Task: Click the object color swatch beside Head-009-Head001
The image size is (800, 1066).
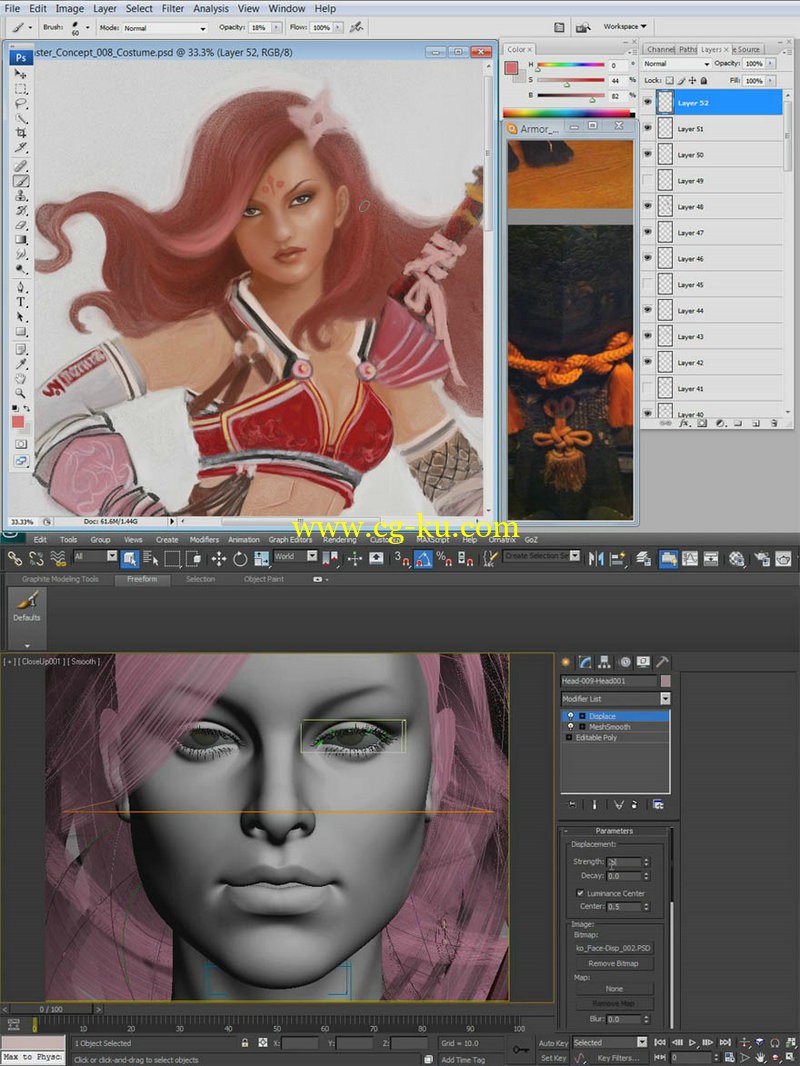Action: pyautogui.click(x=665, y=681)
